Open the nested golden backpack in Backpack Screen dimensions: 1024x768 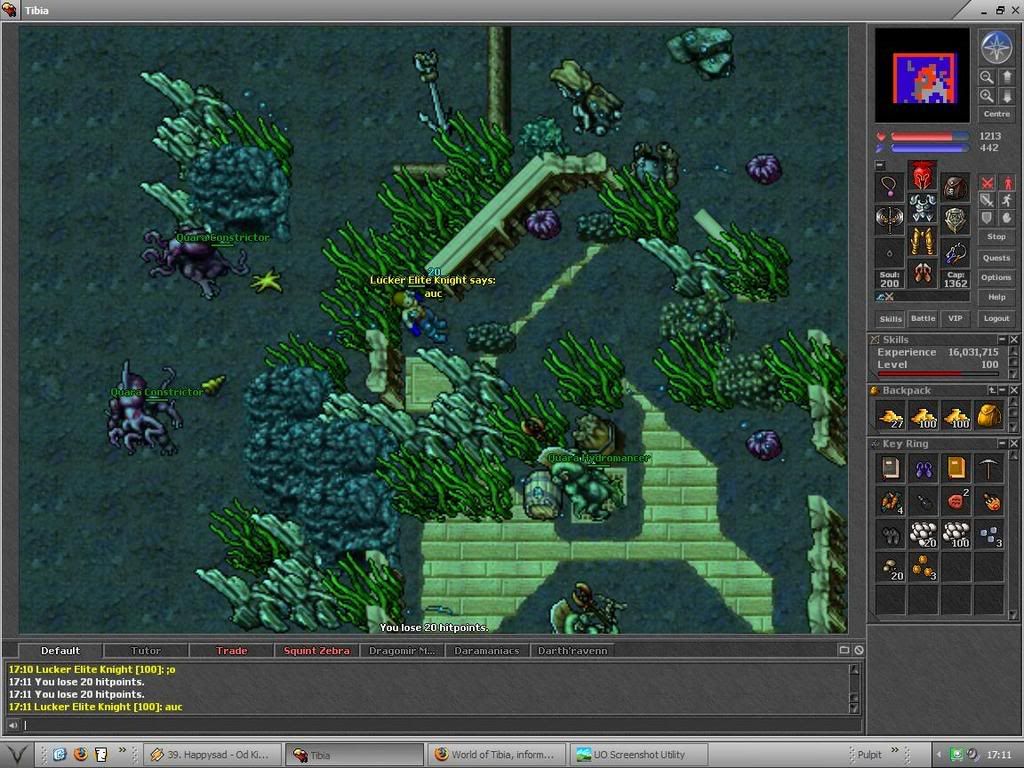(988, 417)
